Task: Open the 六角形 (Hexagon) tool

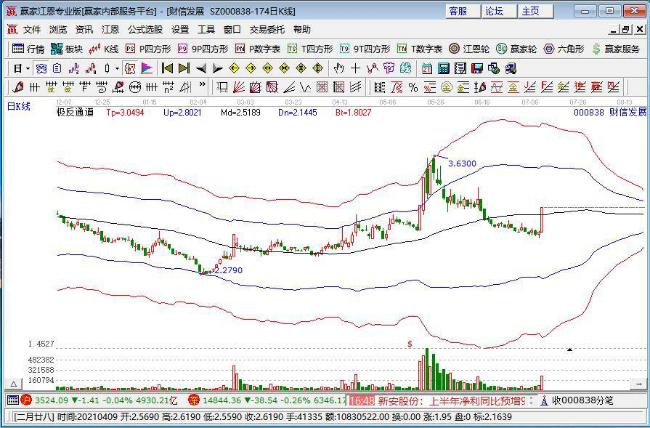Action: coord(567,48)
